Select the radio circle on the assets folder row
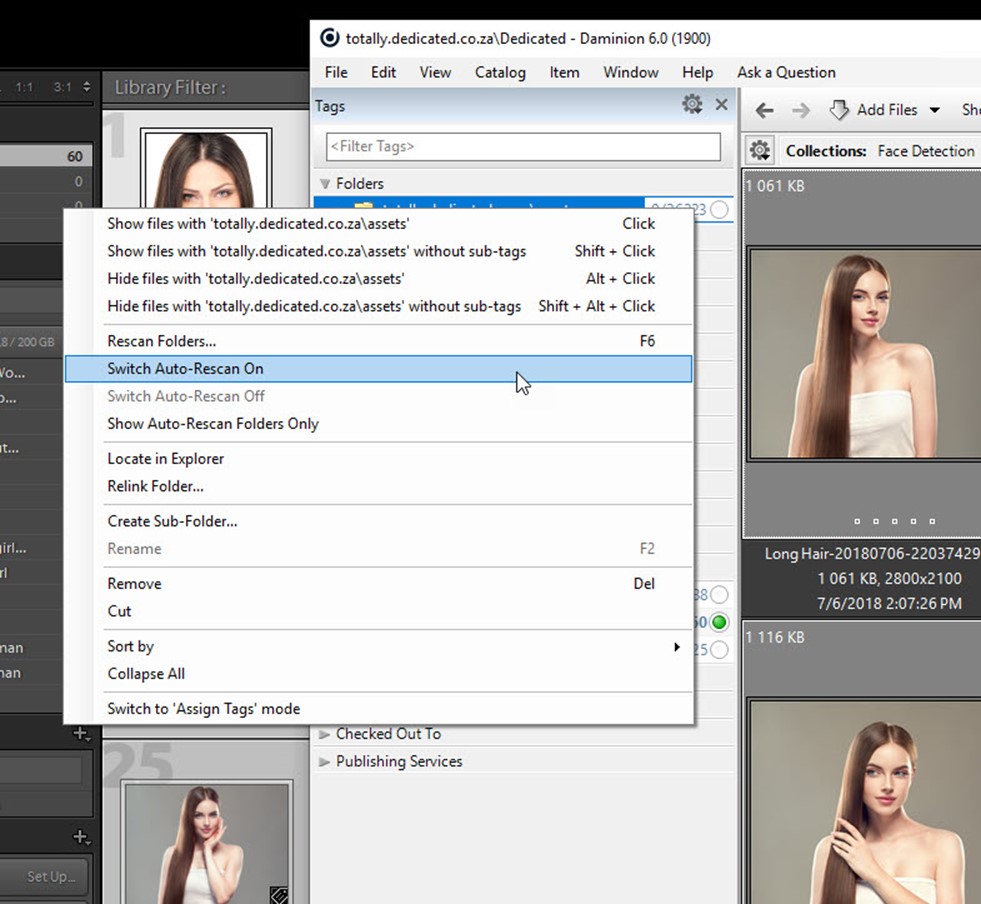The image size is (981, 904). pos(719,209)
